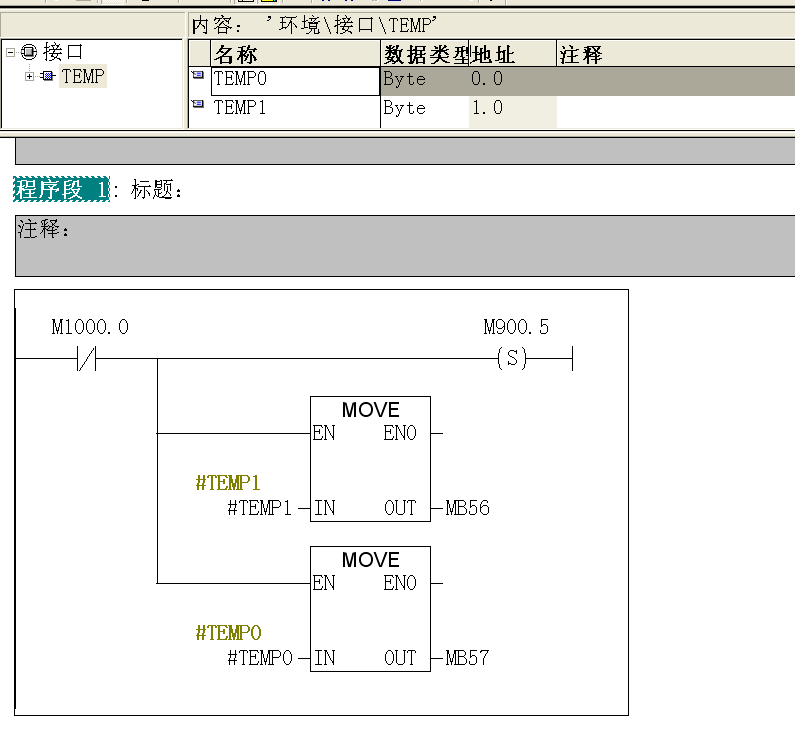Viewport: 795px width, 740px height.
Task: Click the 内容 path header text
Action: coord(314,25)
